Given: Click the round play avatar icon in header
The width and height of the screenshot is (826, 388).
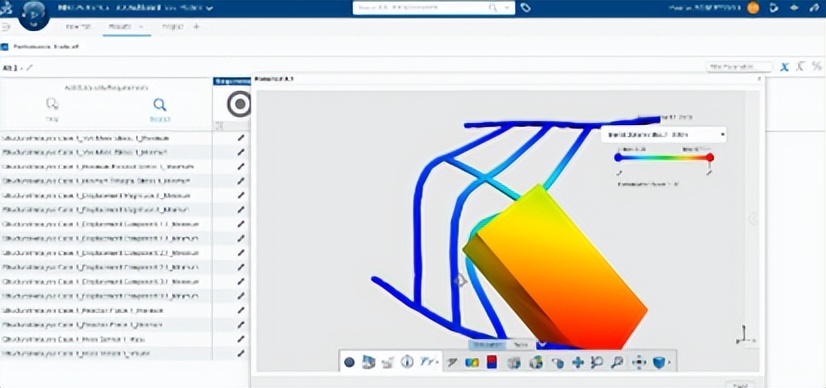Looking at the screenshot, I should click(34, 15).
